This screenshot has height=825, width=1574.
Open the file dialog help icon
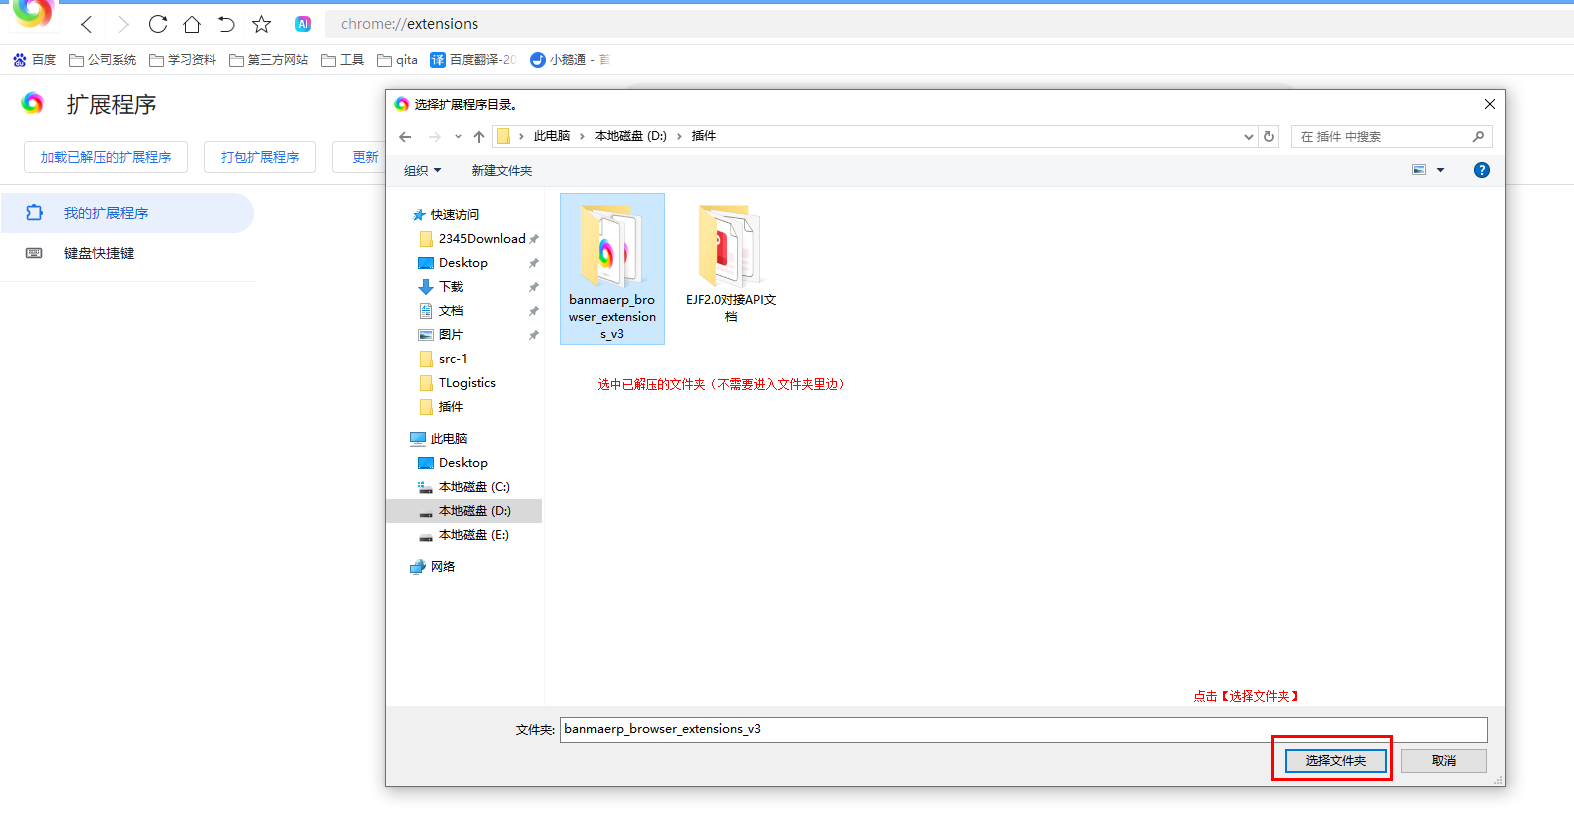(x=1481, y=170)
